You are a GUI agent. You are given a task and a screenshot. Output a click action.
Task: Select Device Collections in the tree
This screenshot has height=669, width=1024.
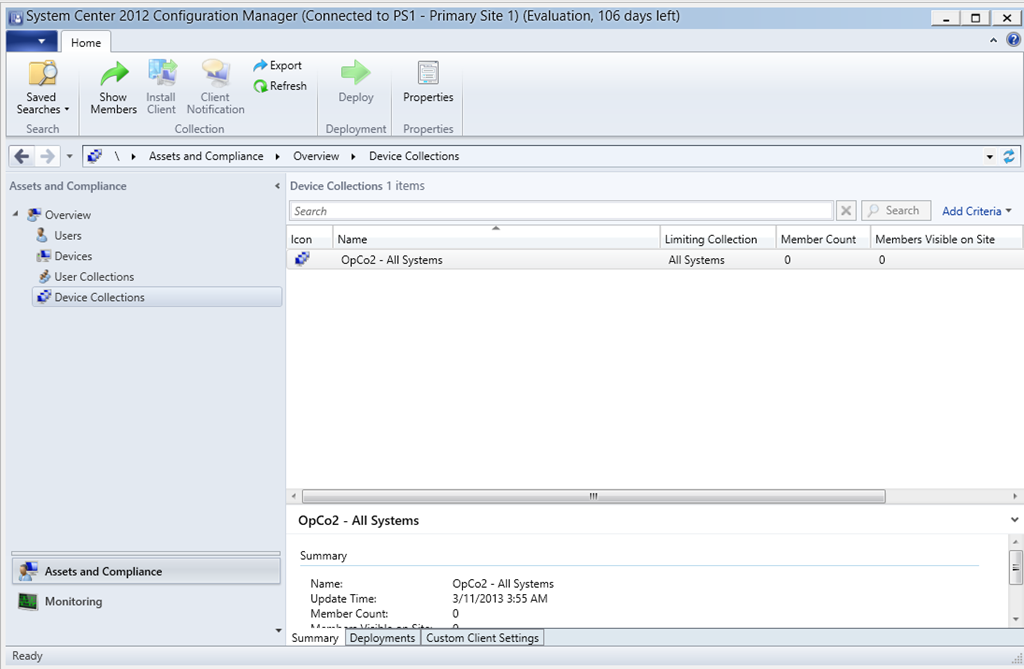157,297
